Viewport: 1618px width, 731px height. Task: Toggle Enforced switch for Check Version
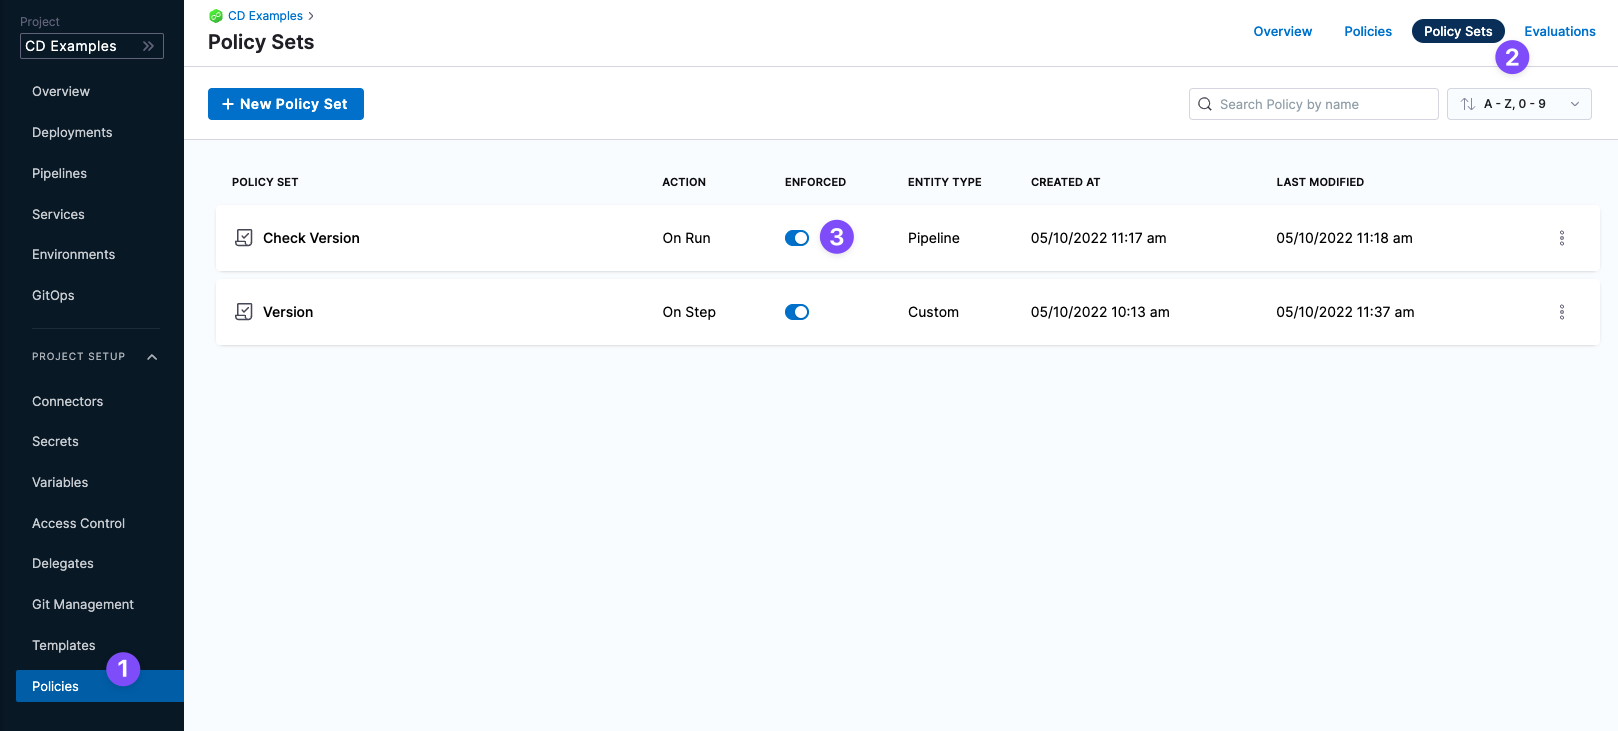(797, 238)
